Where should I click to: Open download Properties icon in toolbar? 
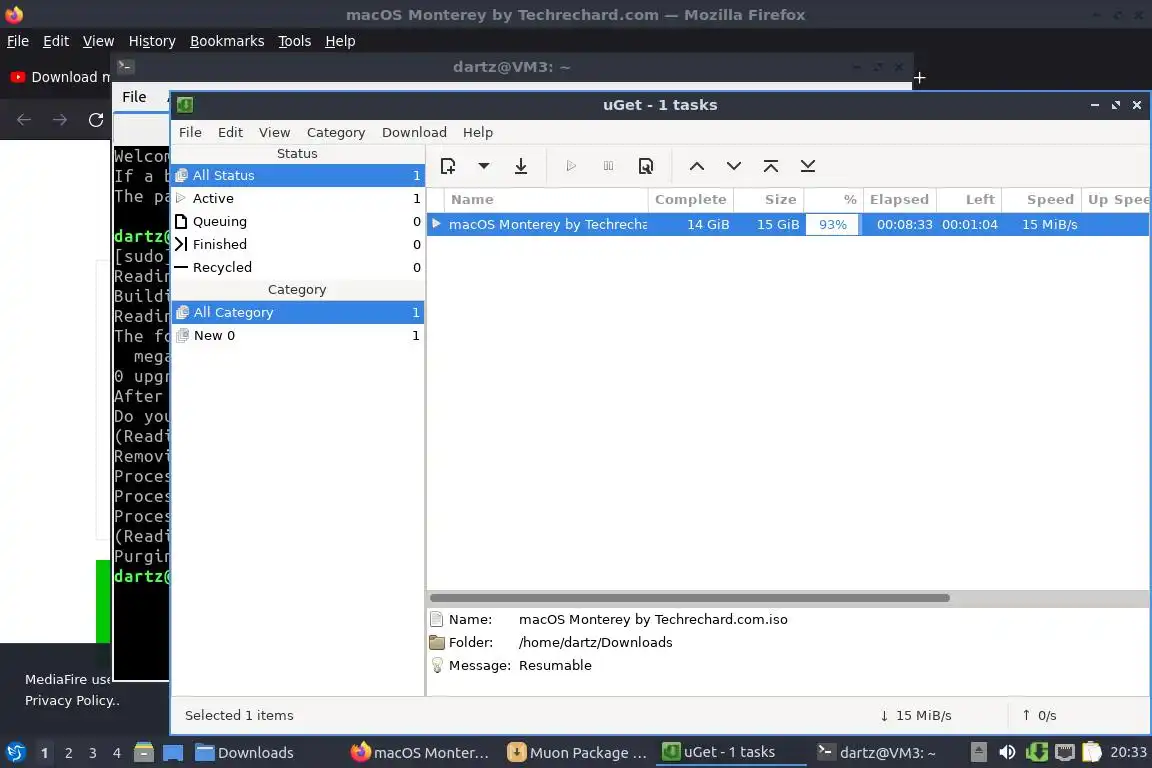[x=646, y=166]
